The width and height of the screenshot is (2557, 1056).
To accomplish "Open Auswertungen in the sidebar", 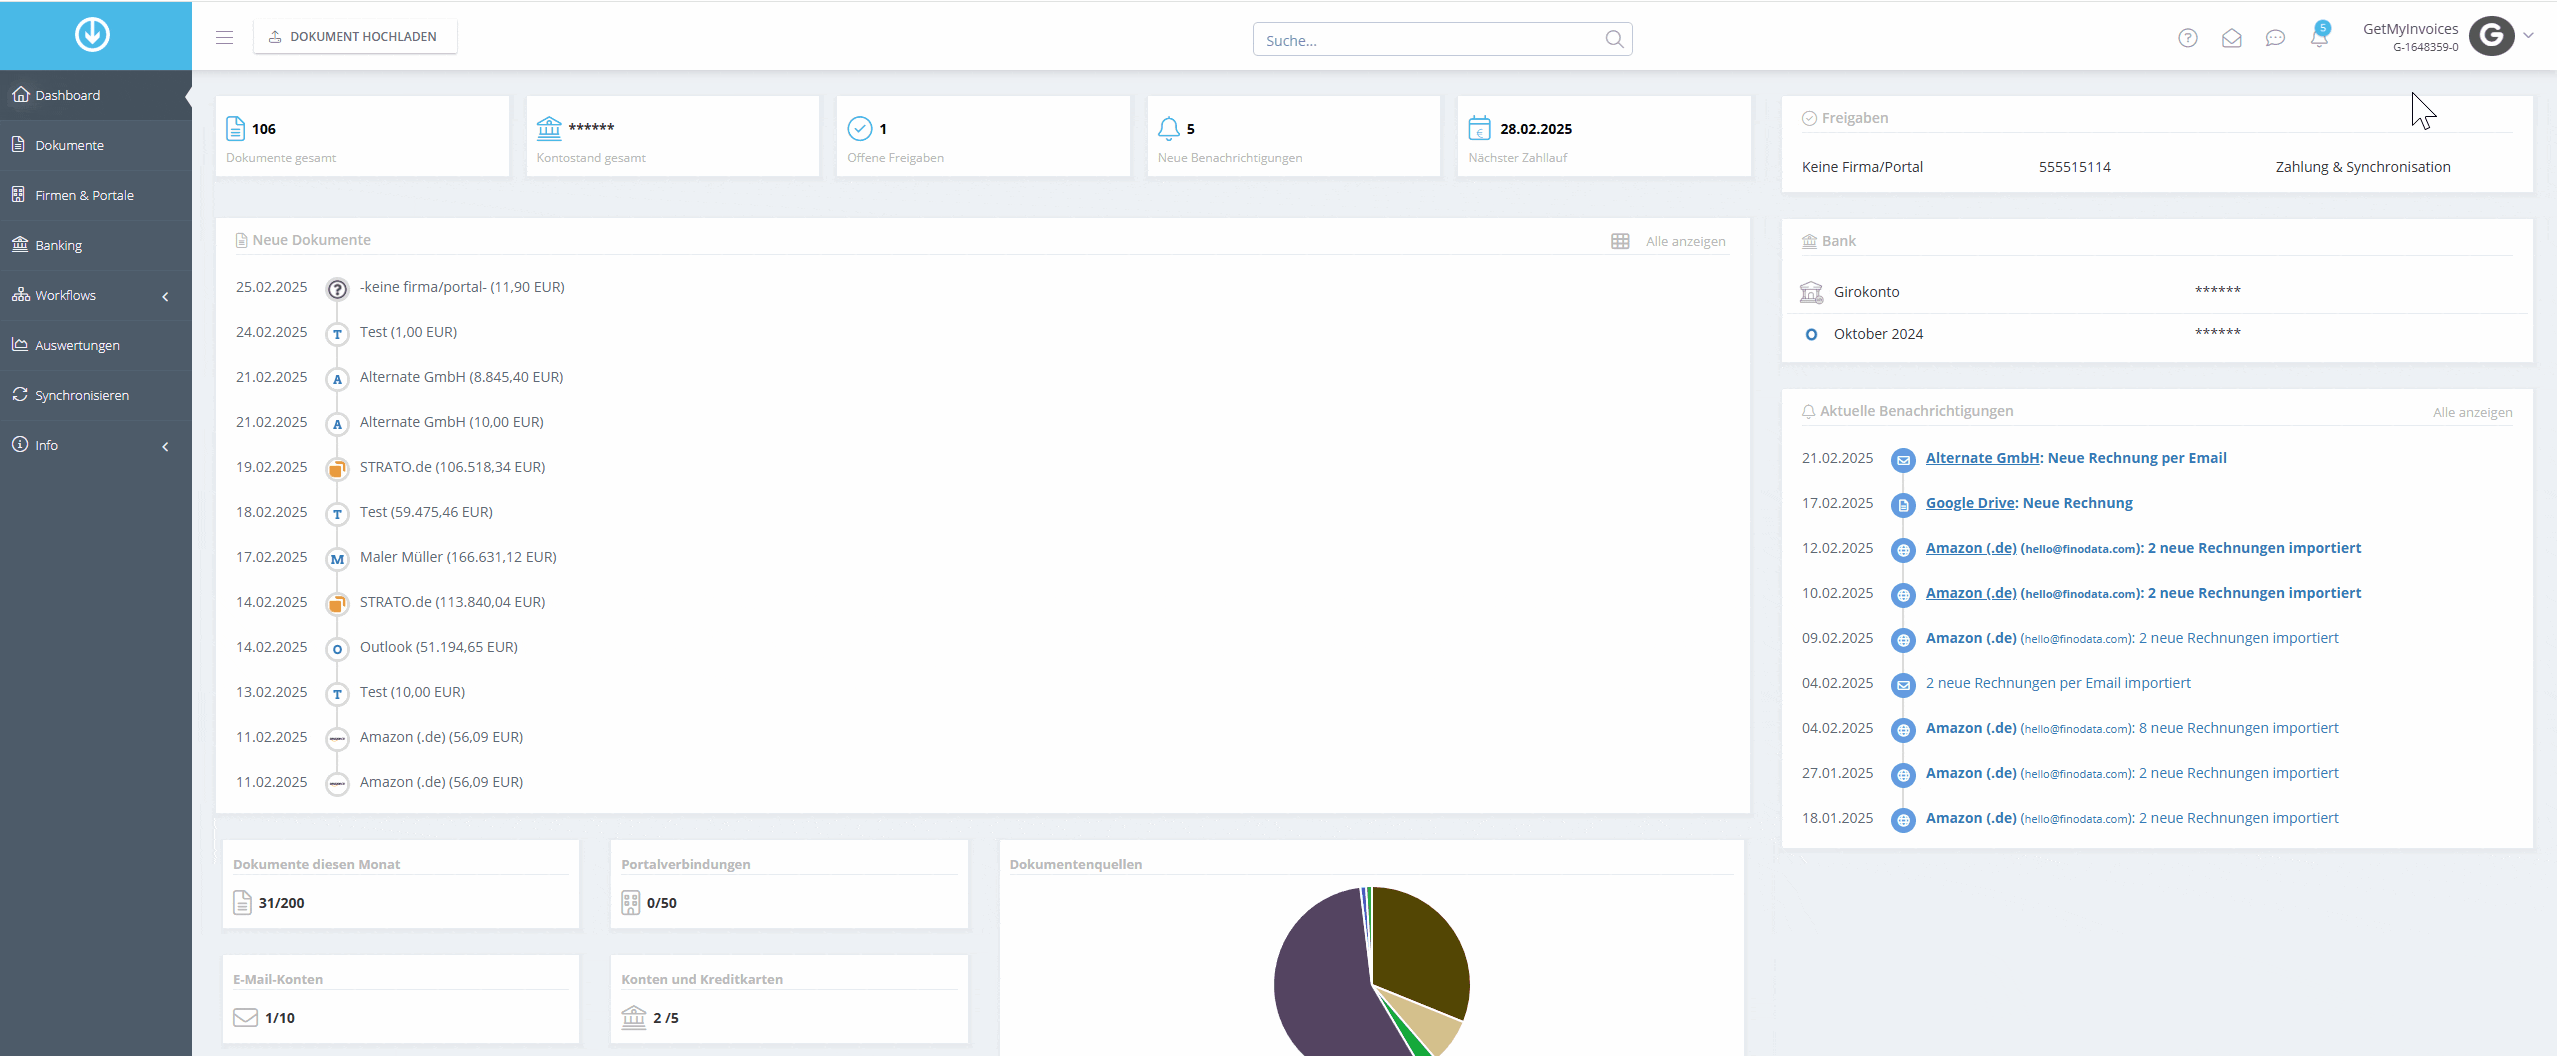I will [x=96, y=345].
